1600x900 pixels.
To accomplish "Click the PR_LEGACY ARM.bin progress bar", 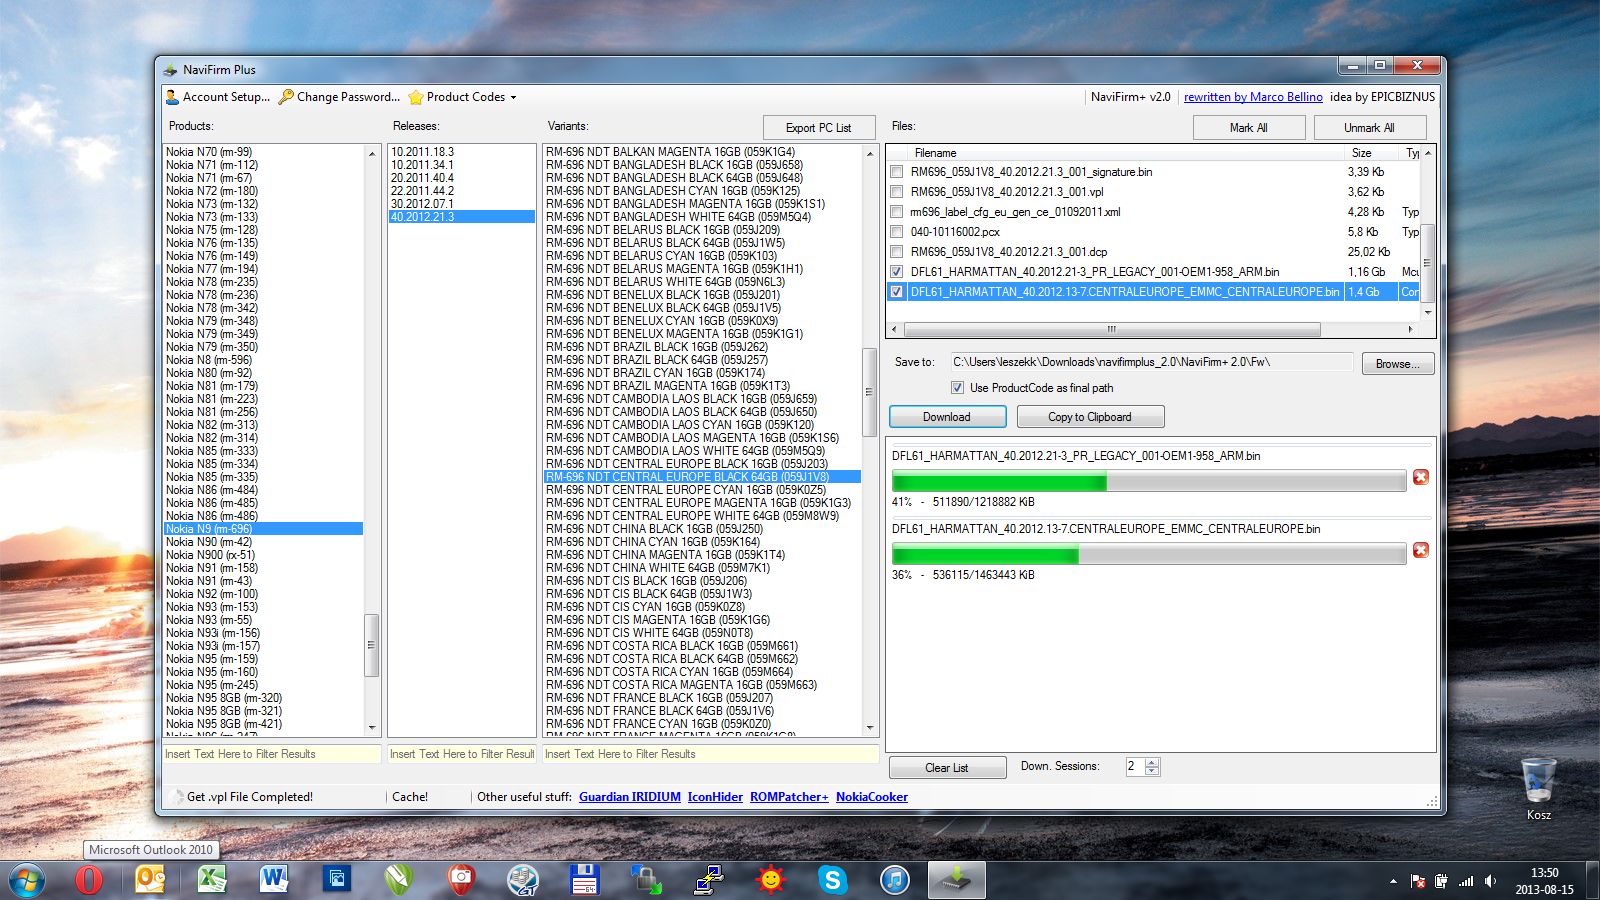I will 1148,481.
